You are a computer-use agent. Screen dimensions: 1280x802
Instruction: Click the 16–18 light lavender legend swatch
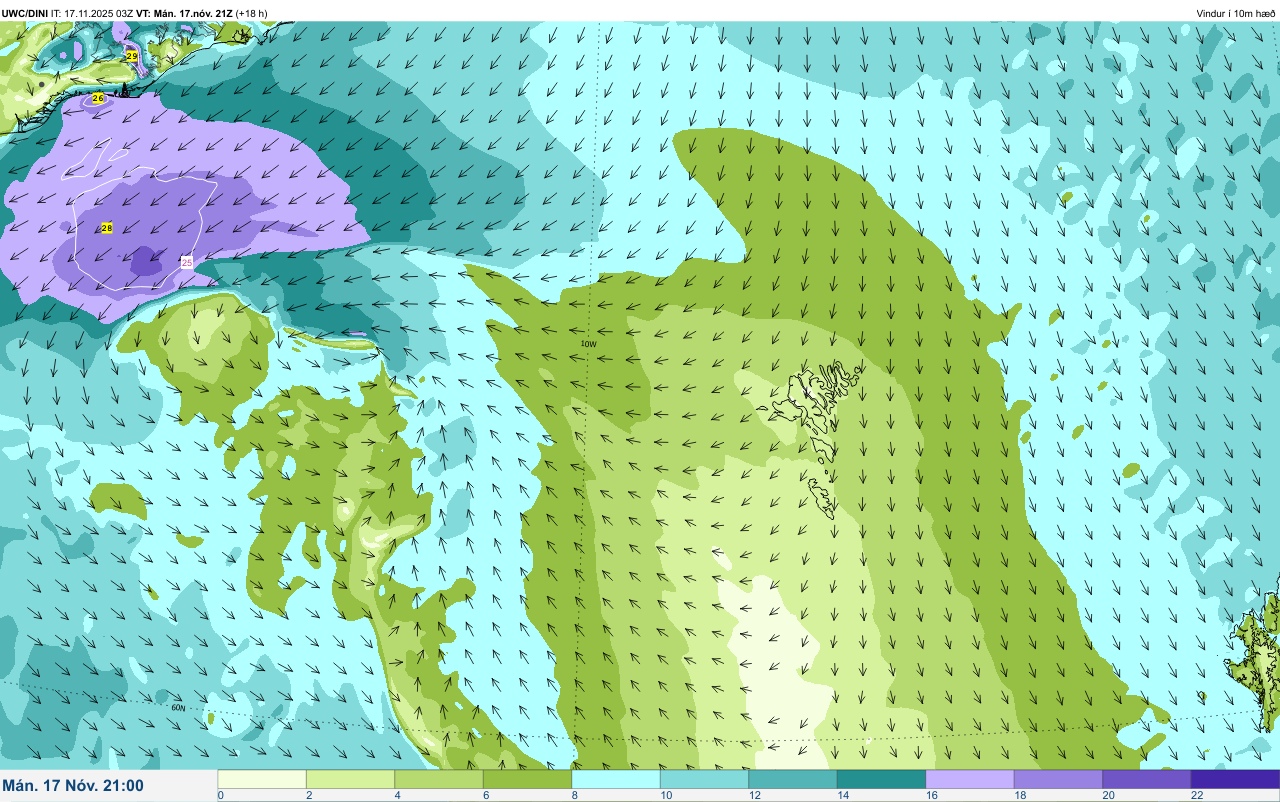click(x=970, y=779)
